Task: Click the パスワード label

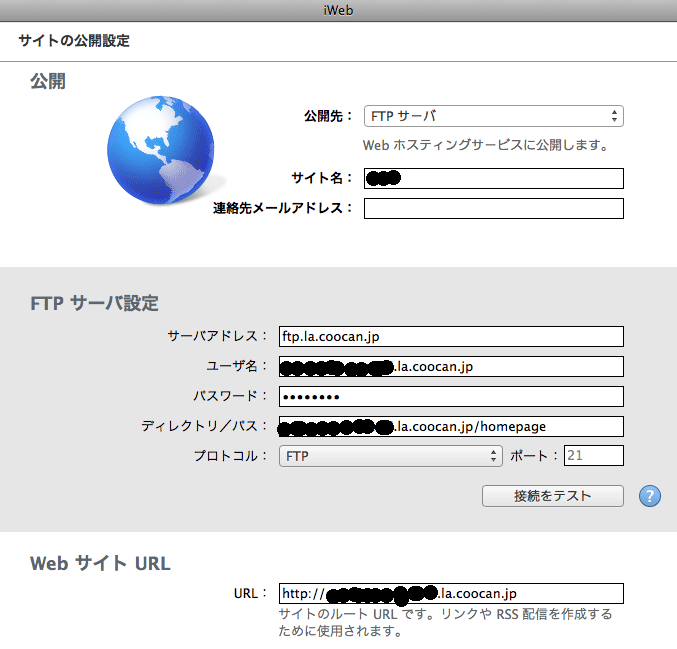Action: [x=230, y=396]
